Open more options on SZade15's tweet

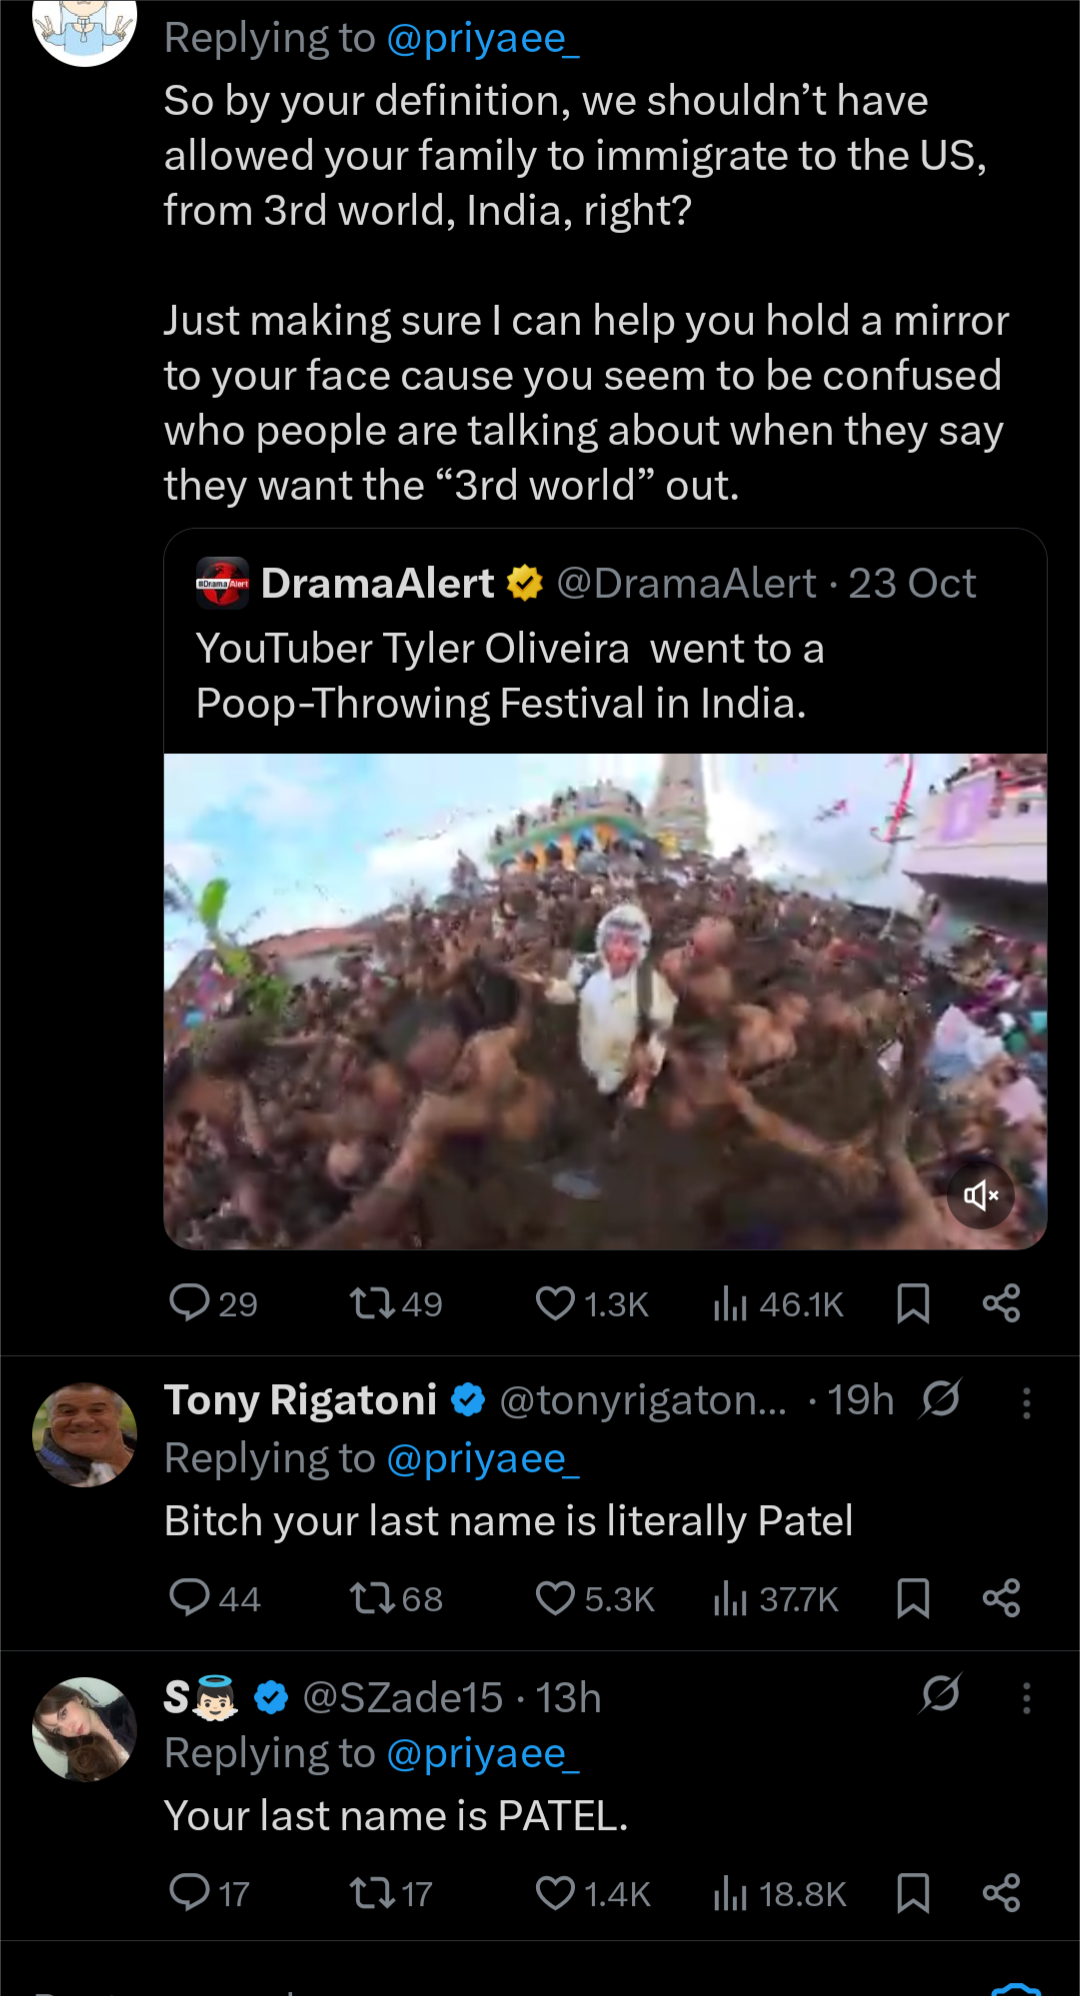pos(1026,1697)
